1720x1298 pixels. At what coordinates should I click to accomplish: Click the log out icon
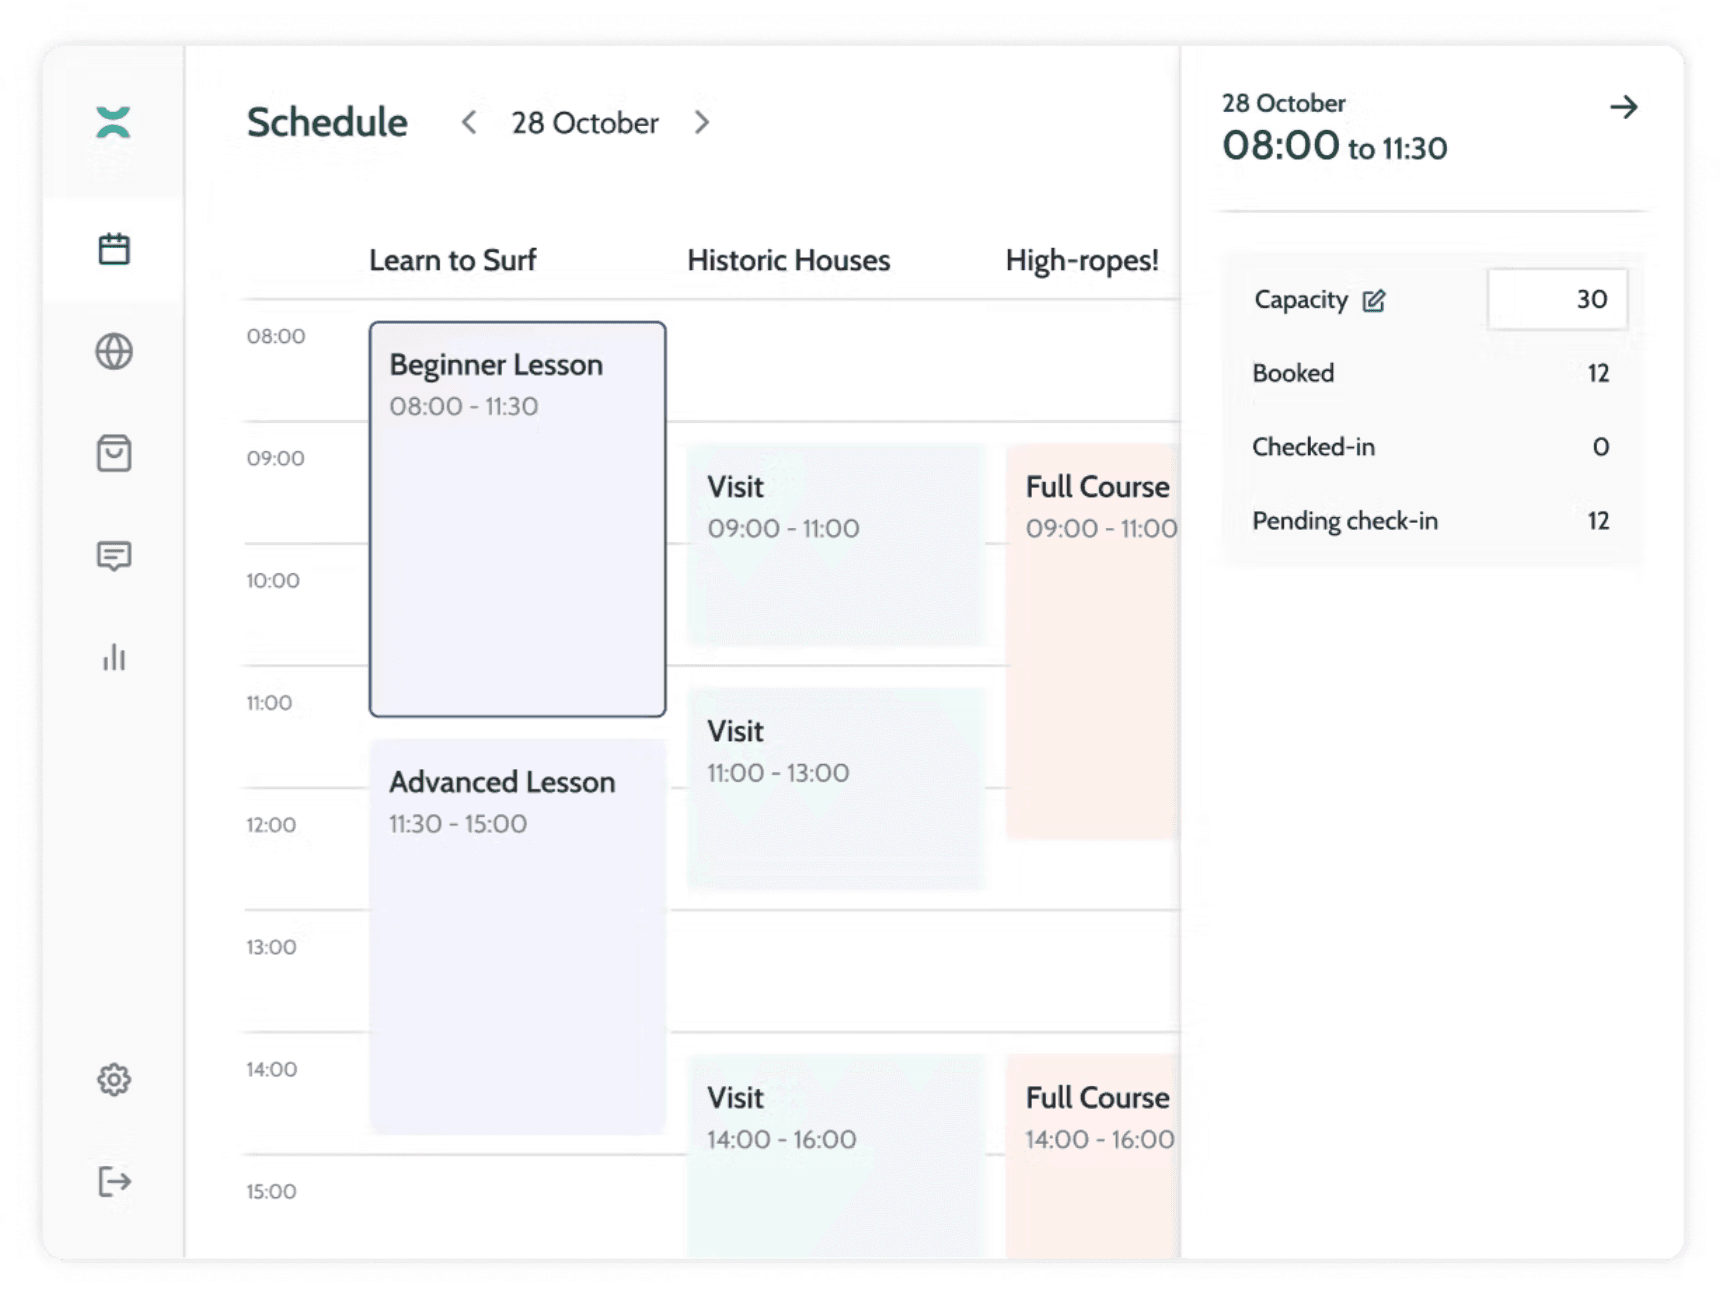coord(114,1181)
